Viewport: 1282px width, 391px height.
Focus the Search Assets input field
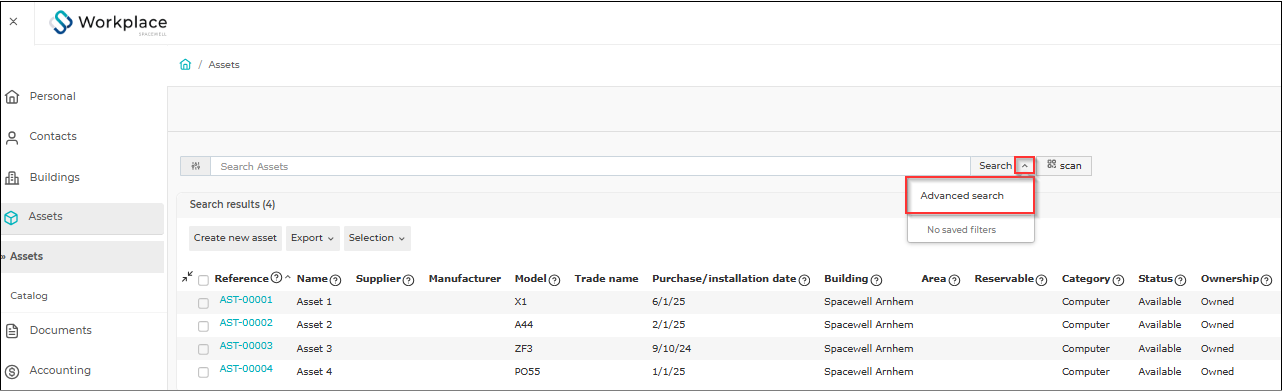(x=590, y=166)
